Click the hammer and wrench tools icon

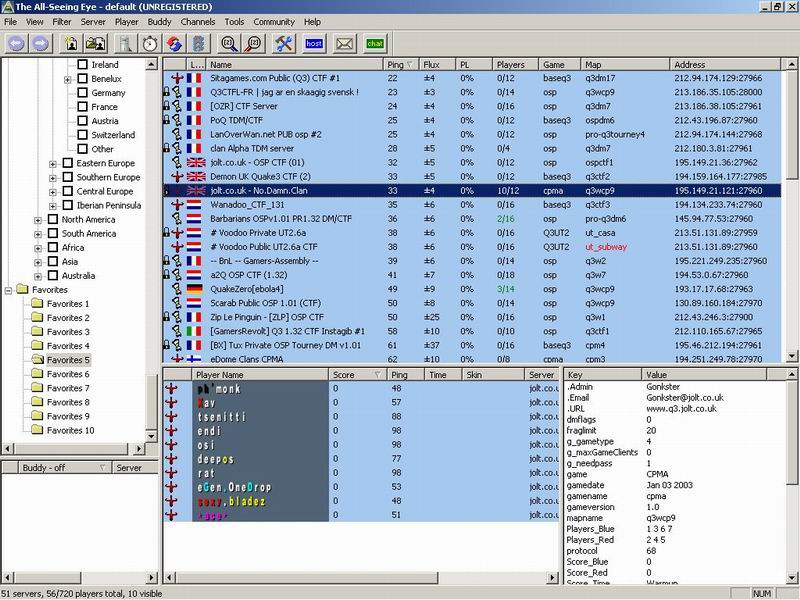(x=284, y=43)
